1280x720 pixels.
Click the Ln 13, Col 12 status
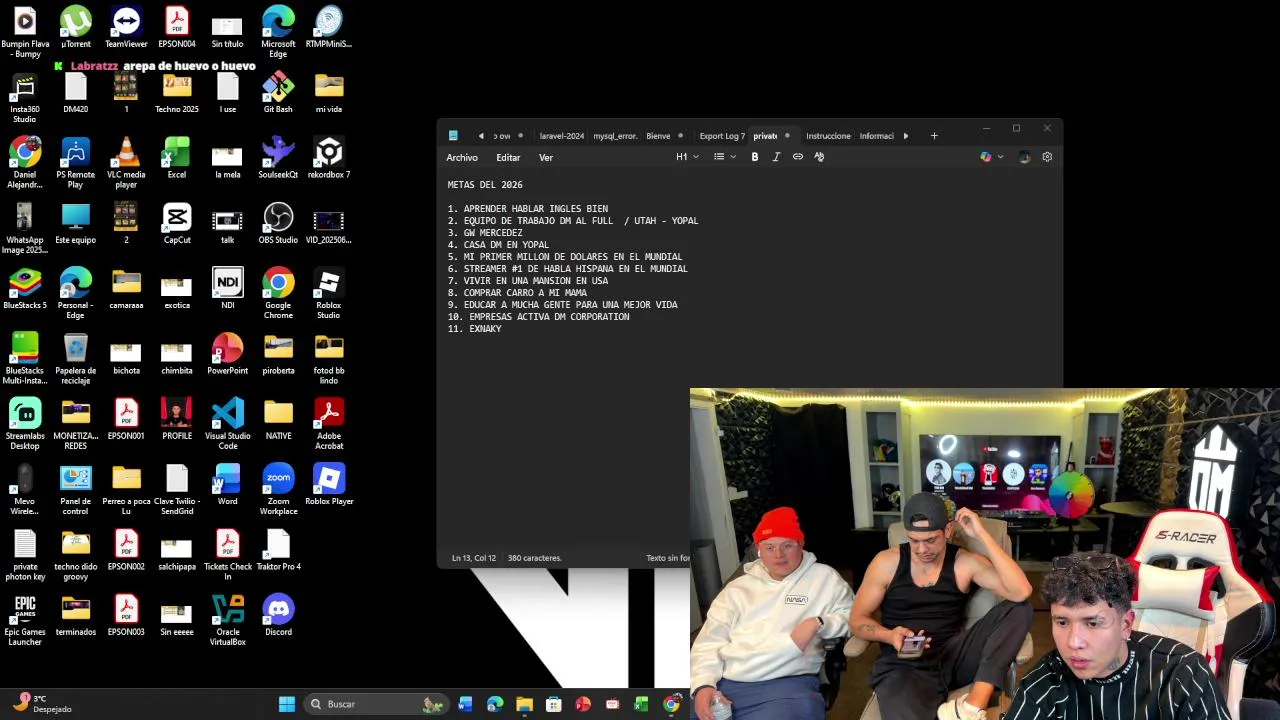474,558
